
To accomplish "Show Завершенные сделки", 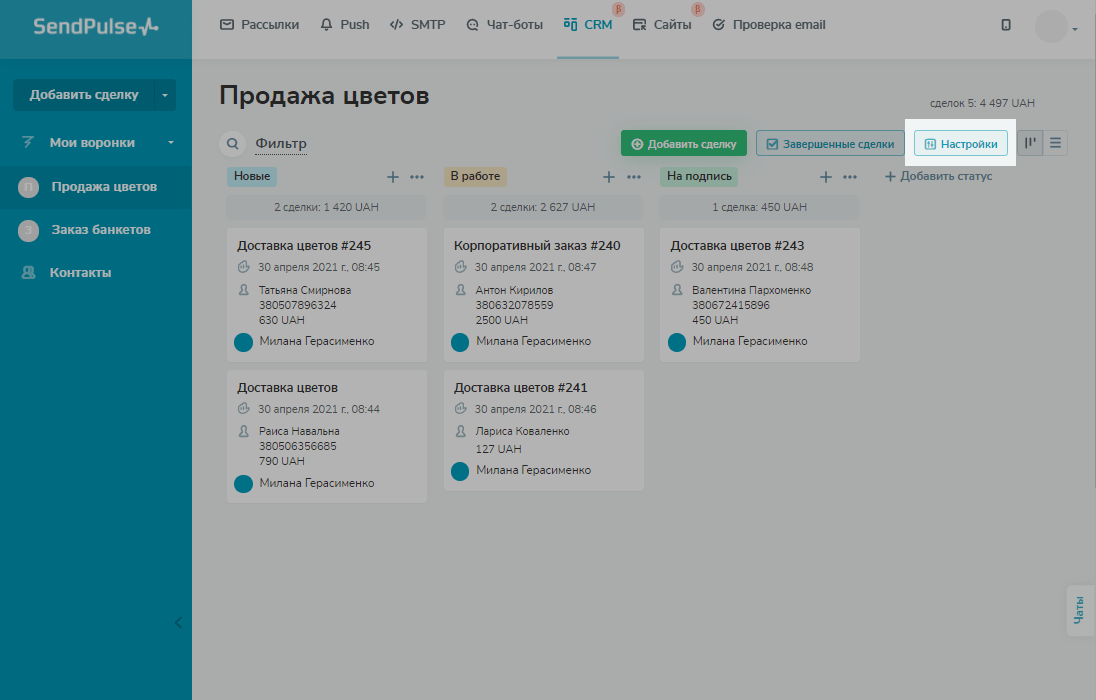I will pos(829,144).
